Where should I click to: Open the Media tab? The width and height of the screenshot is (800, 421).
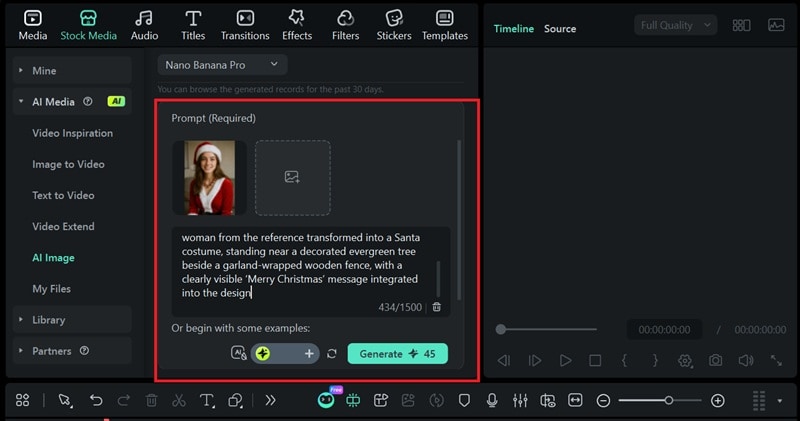33,26
